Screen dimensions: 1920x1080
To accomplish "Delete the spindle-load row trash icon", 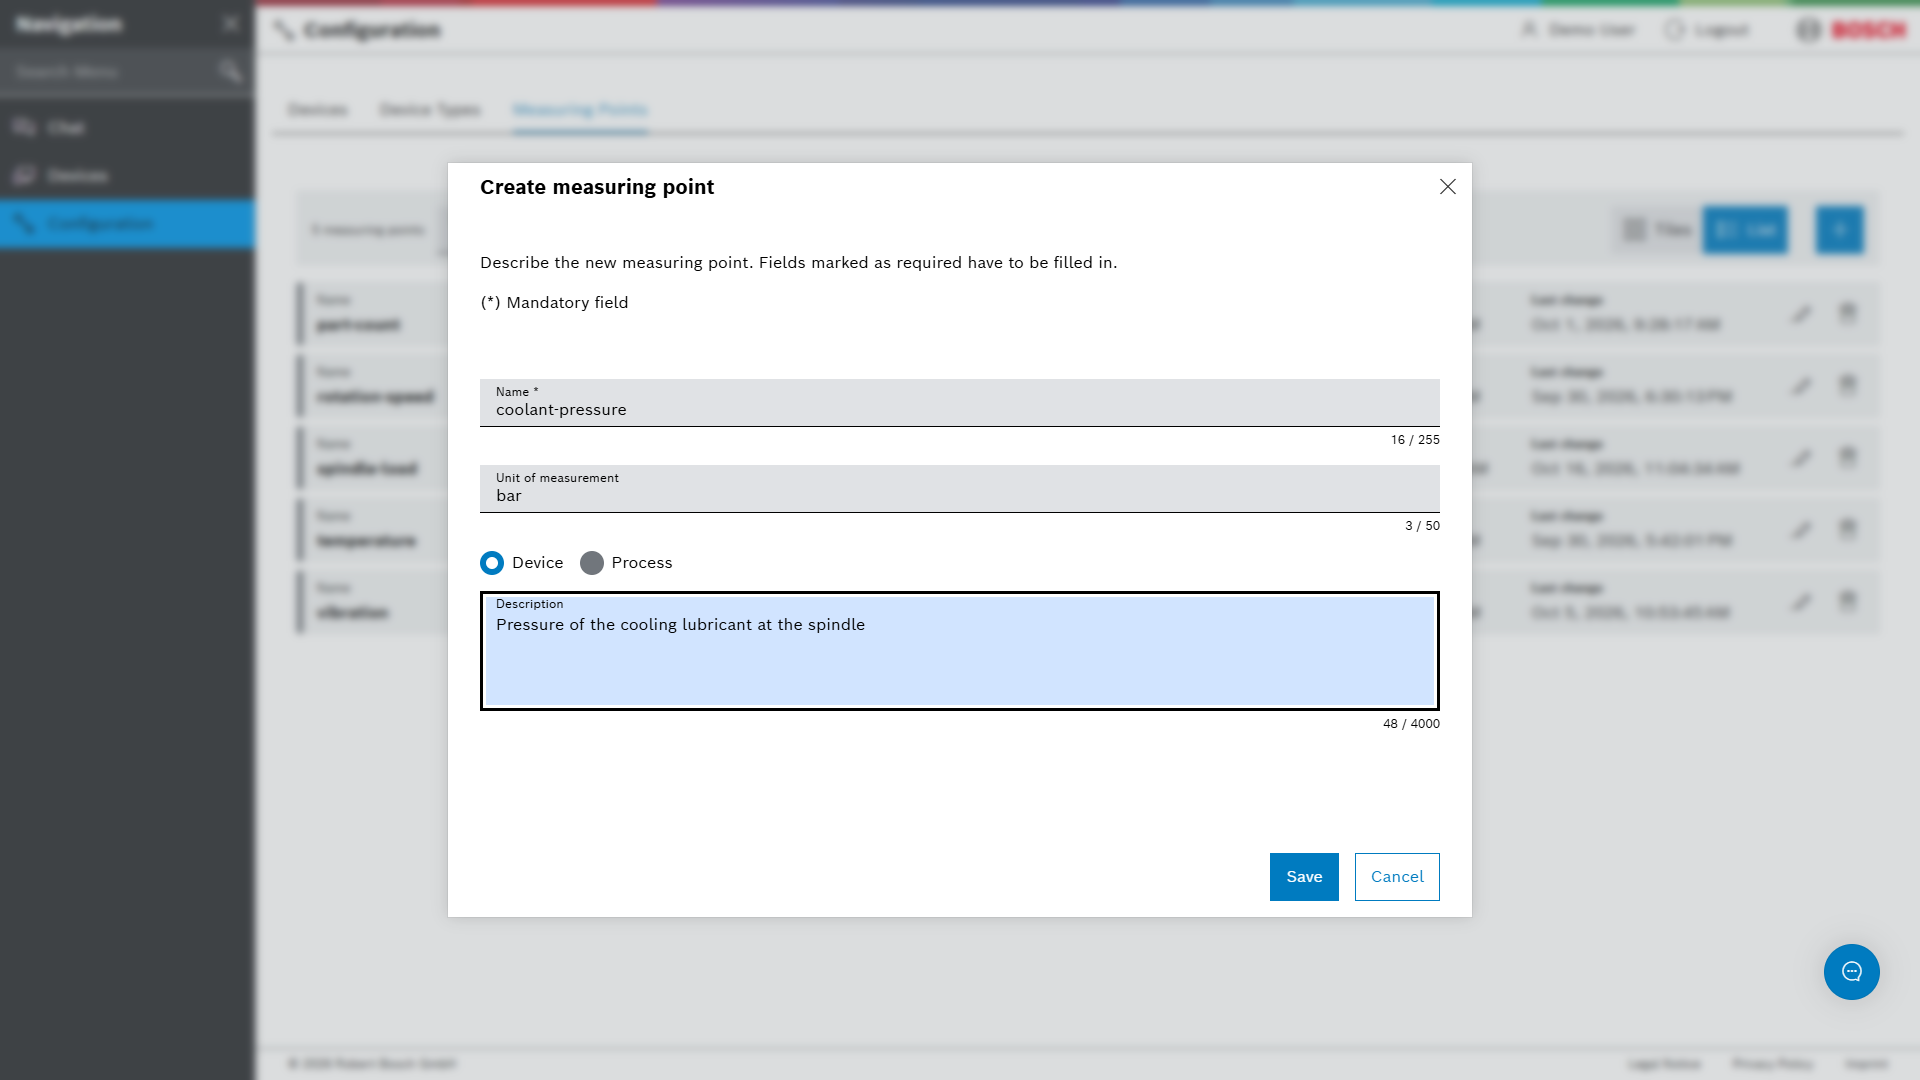I will [x=1848, y=457].
